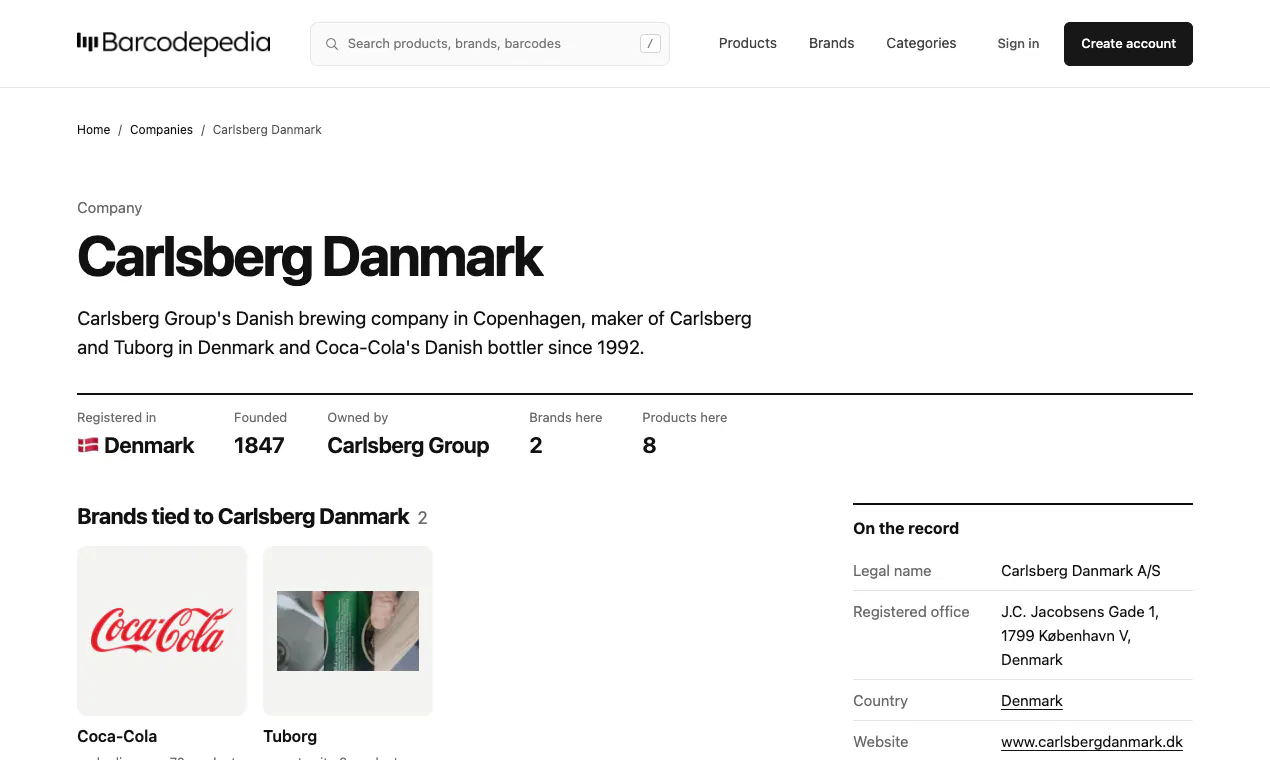
Task: Open the Categories menu
Action: [x=921, y=44]
